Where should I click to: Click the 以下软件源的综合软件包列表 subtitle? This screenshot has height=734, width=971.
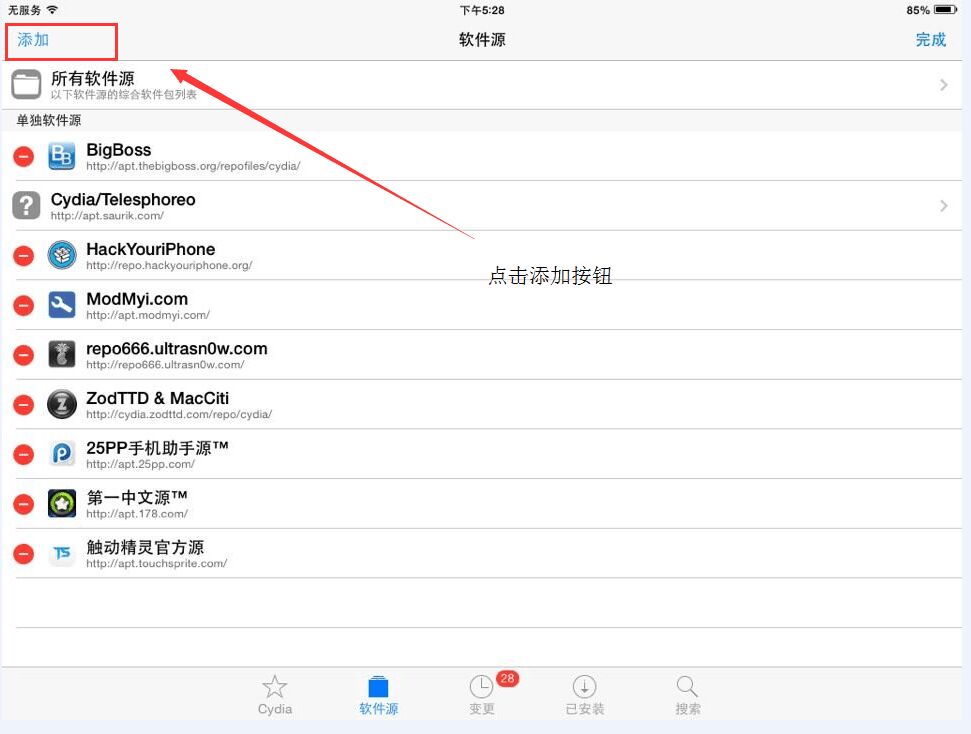coord(124,95)
